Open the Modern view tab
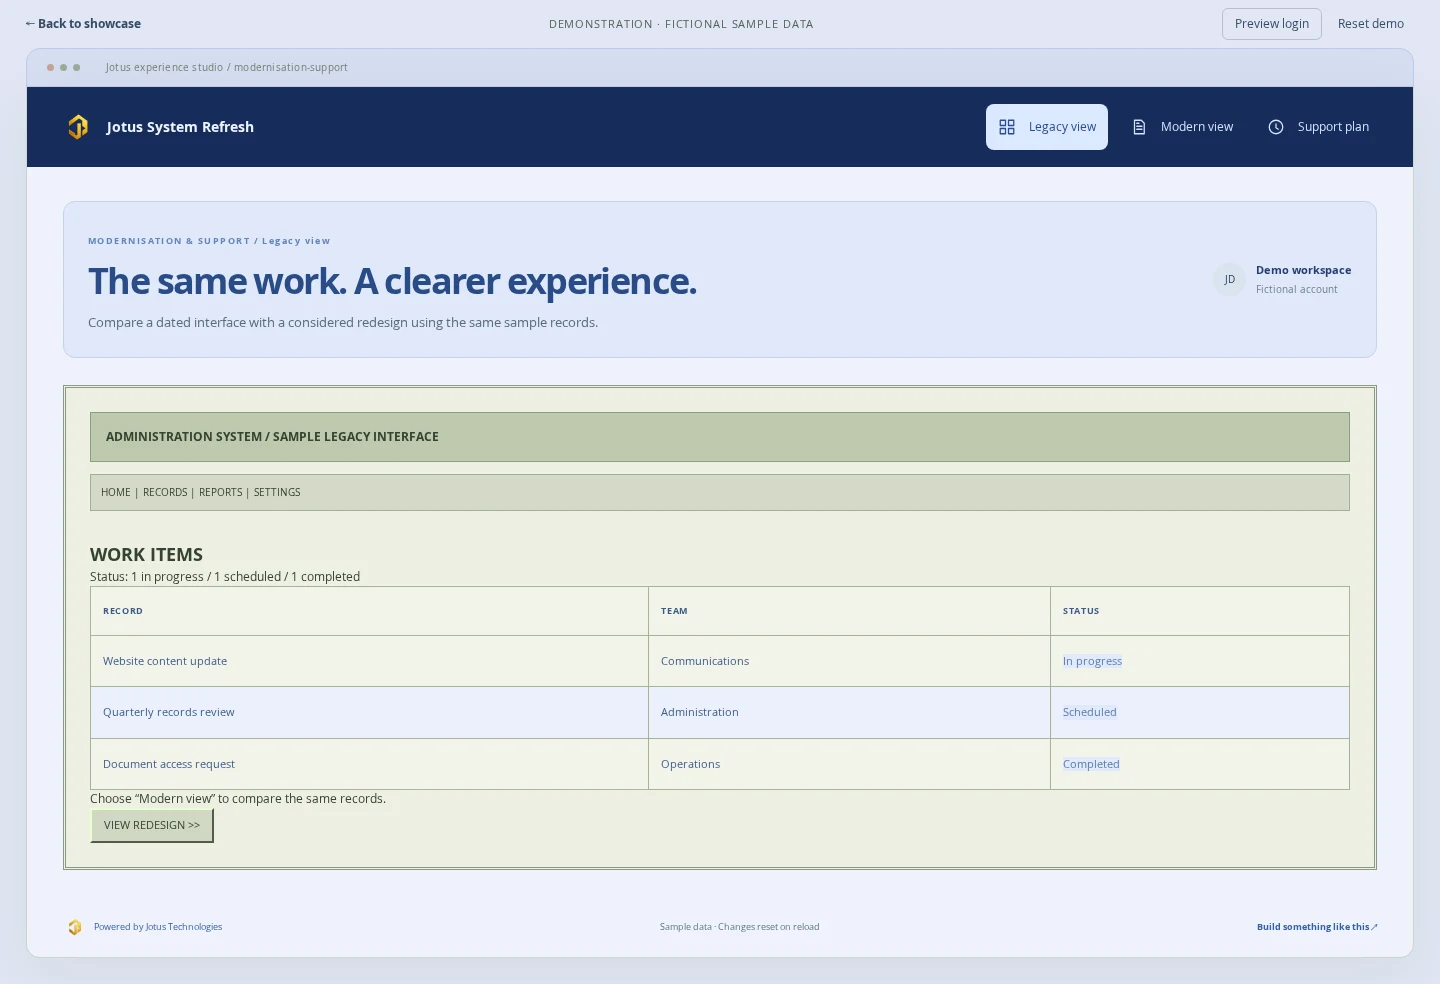 1182,127
